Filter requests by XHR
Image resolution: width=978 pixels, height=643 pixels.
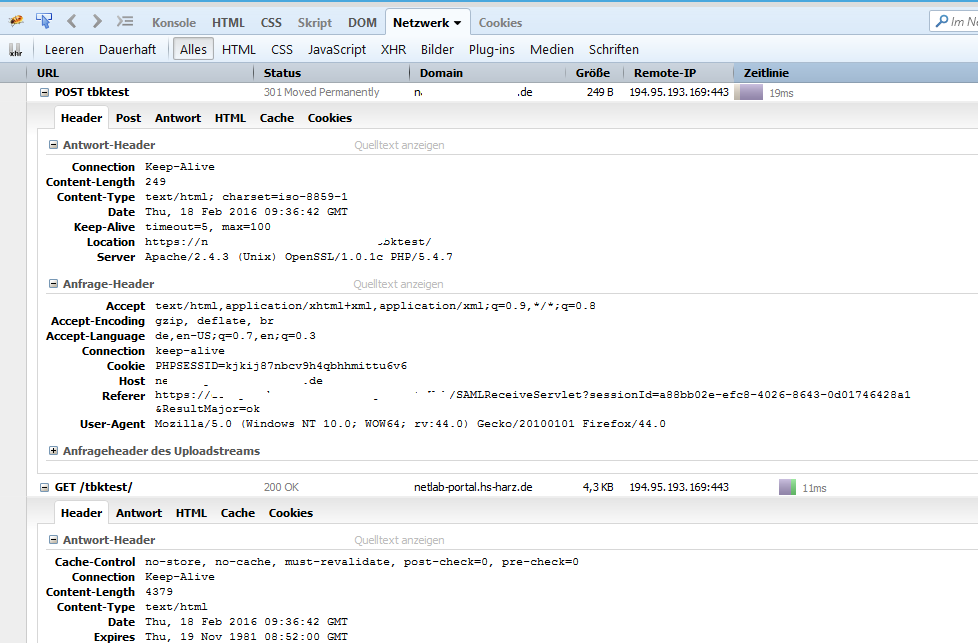tap(393, 49)
